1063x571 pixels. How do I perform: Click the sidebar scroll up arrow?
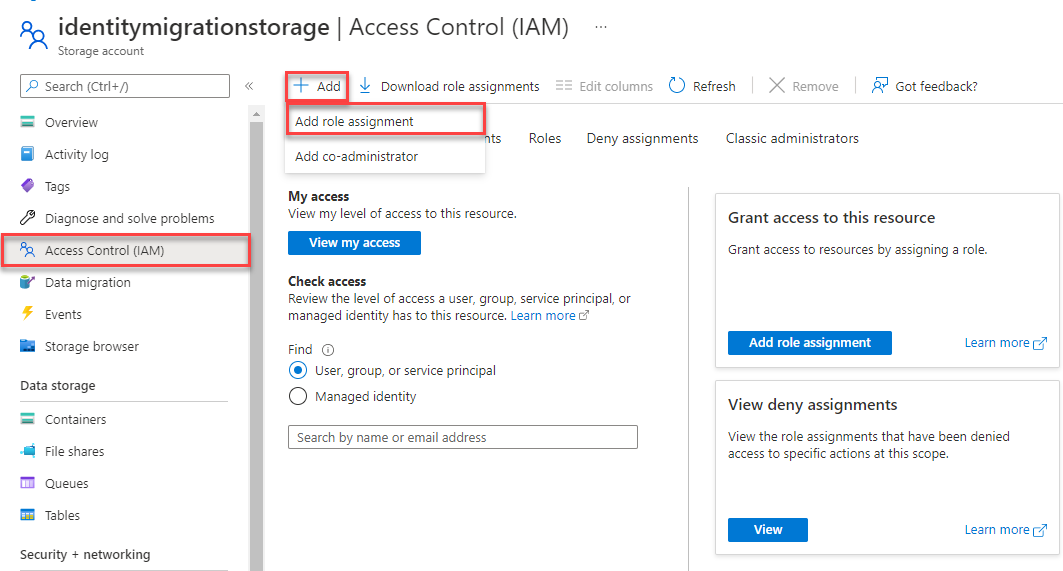pyautogui.click(x=256, y=114)
